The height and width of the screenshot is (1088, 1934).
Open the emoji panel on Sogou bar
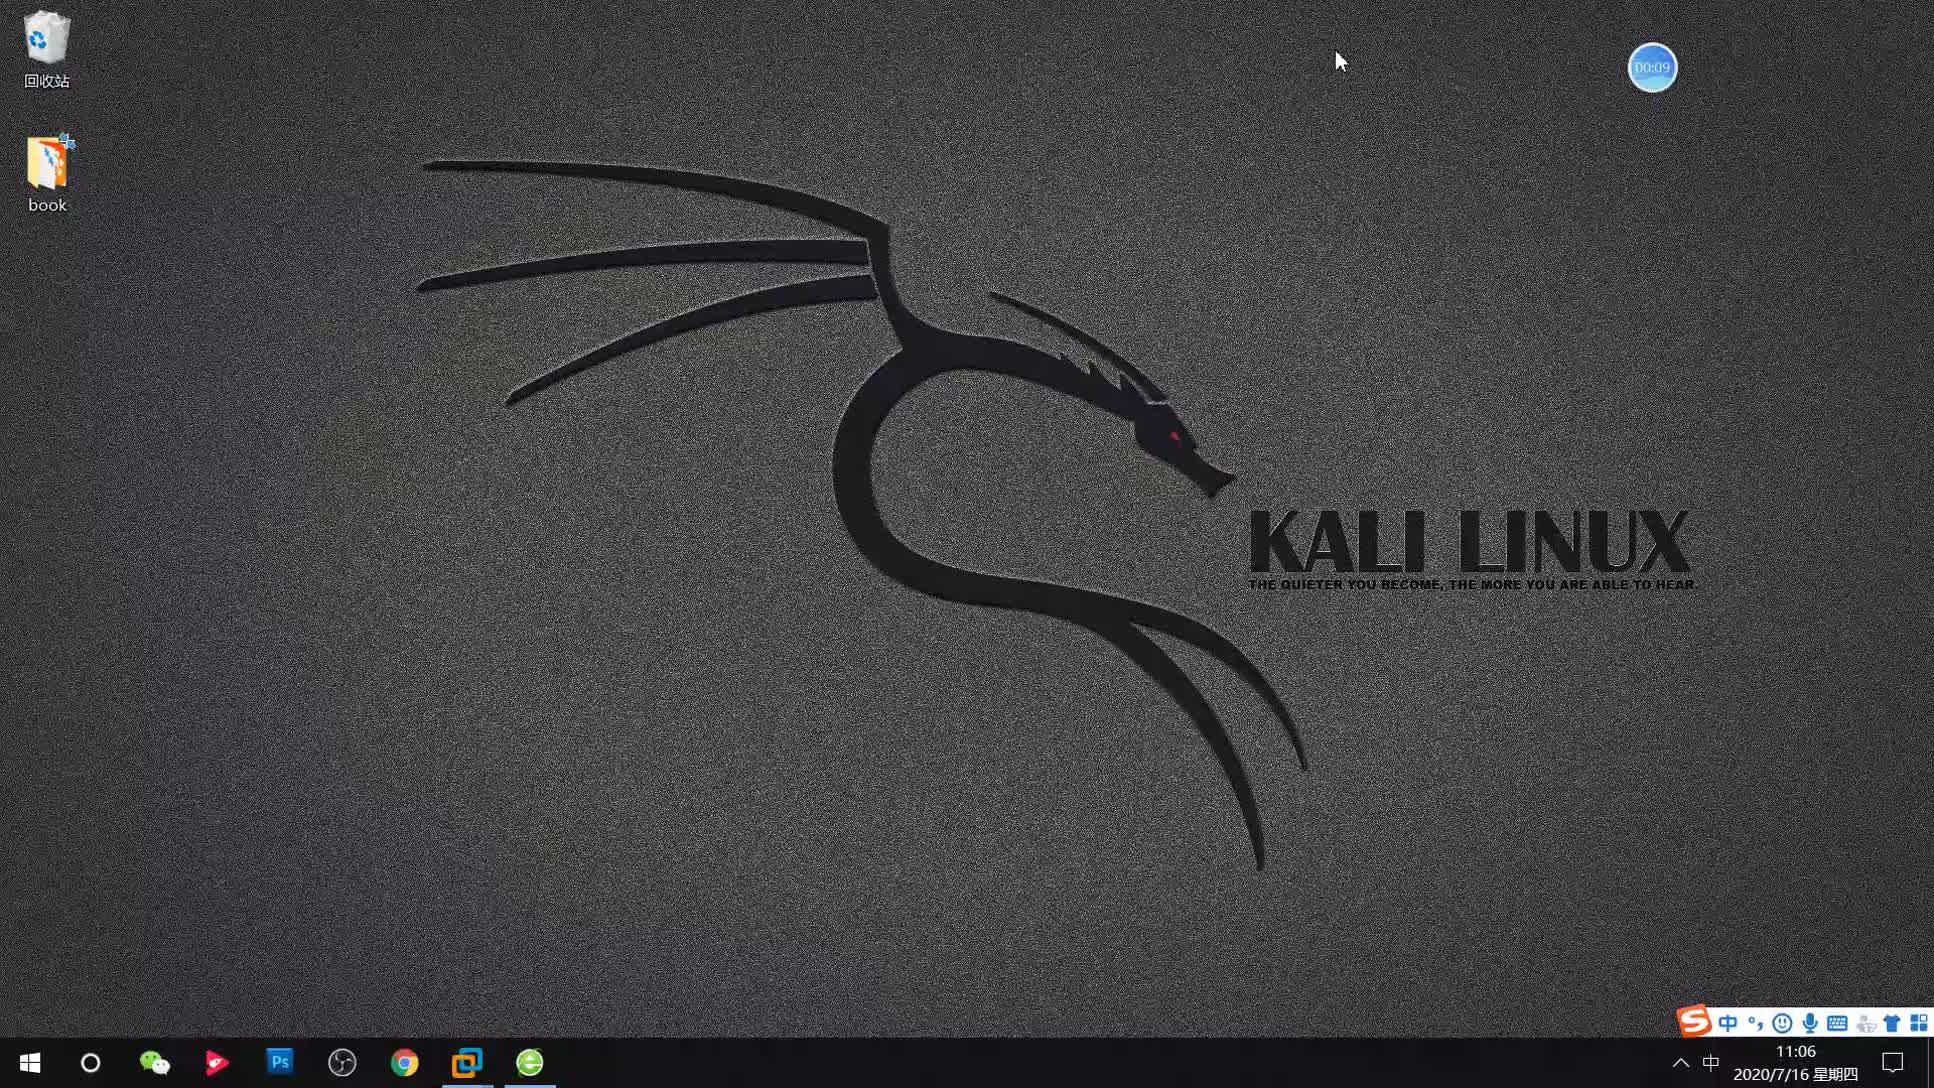1782,1022
